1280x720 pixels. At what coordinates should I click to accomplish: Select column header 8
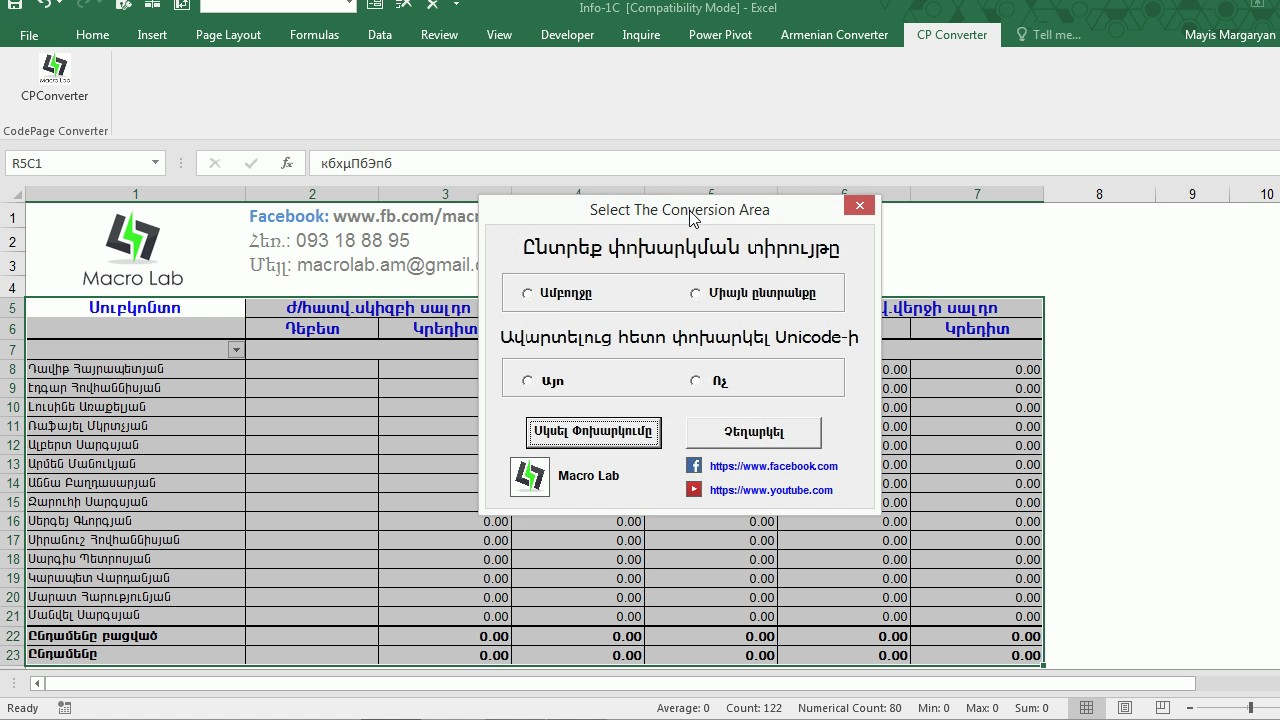(x=1099, y=194)
